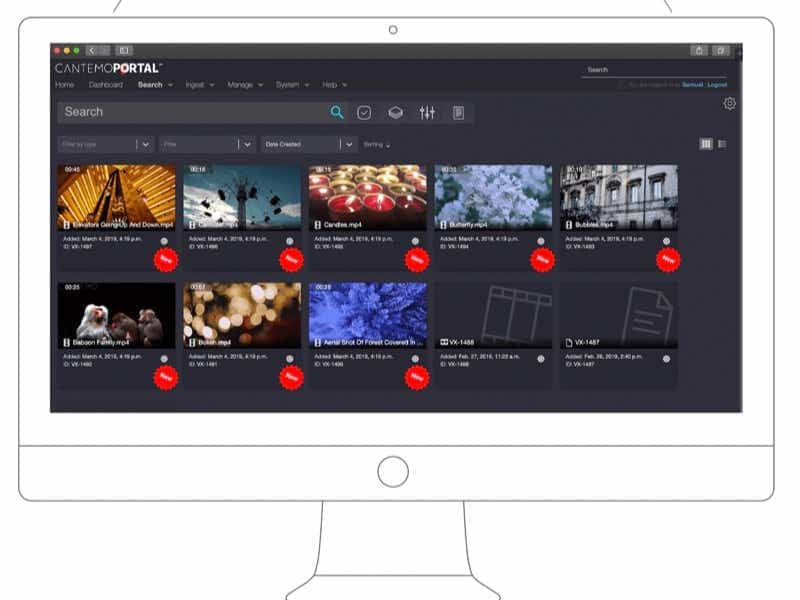This screenshot has height=600, width=800.
Task: Open the Date Created dropdown
Action: click(349, 144)
